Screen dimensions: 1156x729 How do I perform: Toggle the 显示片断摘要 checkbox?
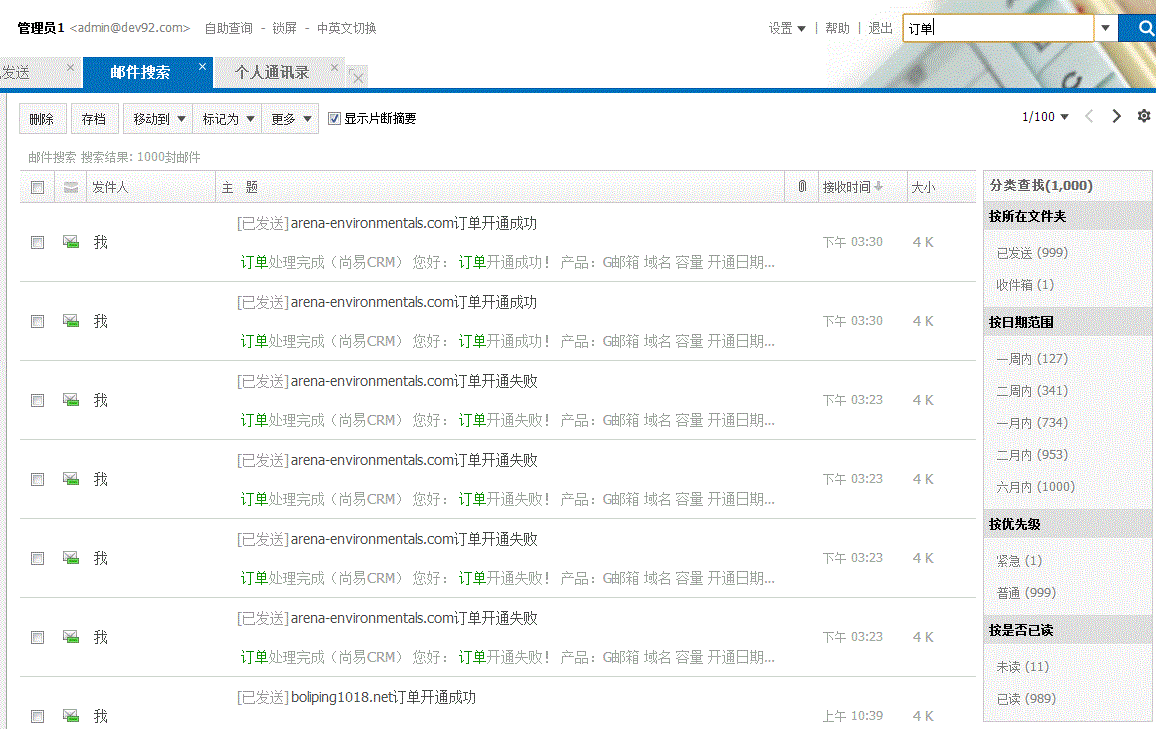coord(335,119)
